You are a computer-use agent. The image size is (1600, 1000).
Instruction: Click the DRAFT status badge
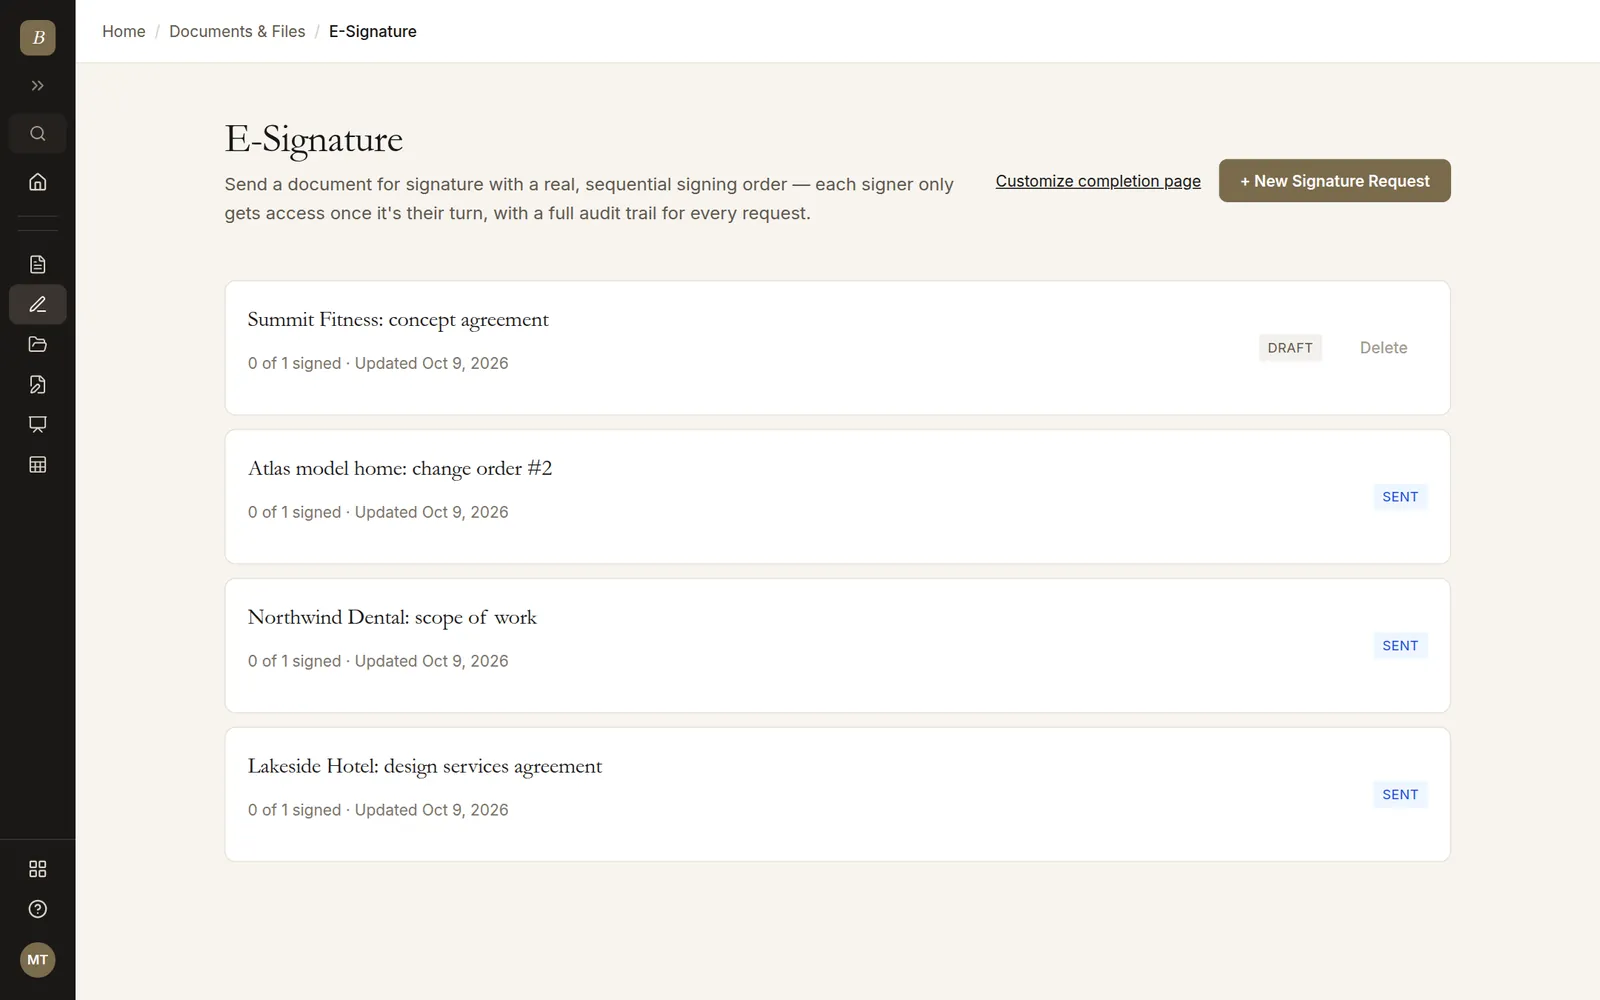[1290, 348]
